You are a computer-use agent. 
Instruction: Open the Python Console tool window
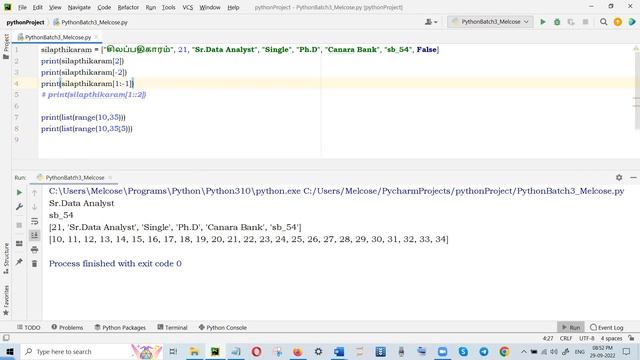tap(222, 327)
